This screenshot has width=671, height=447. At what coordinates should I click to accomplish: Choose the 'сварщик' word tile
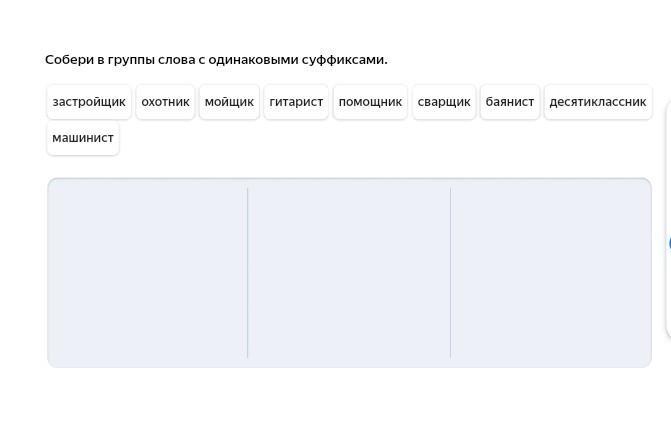[x=444, y=102]
